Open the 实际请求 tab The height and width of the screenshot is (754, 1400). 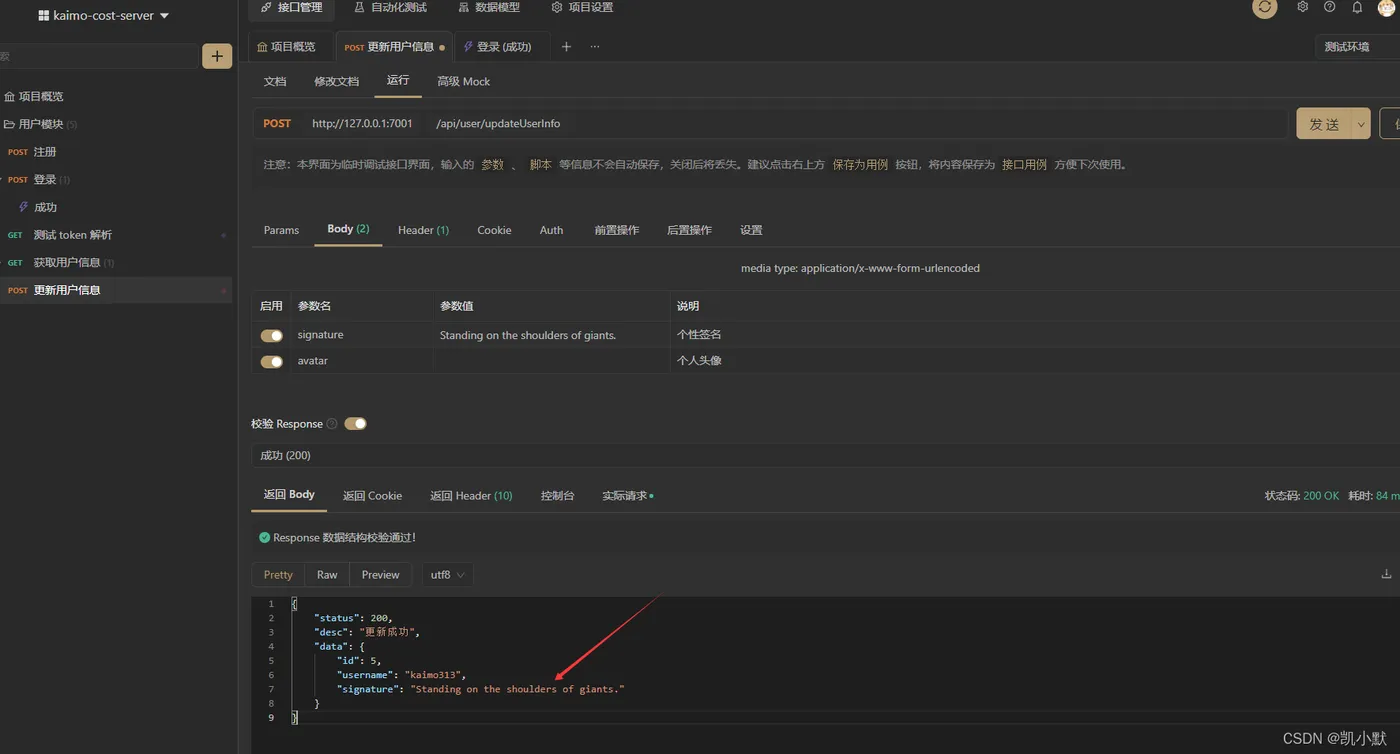pyautogui.click(x=627, y=496)
